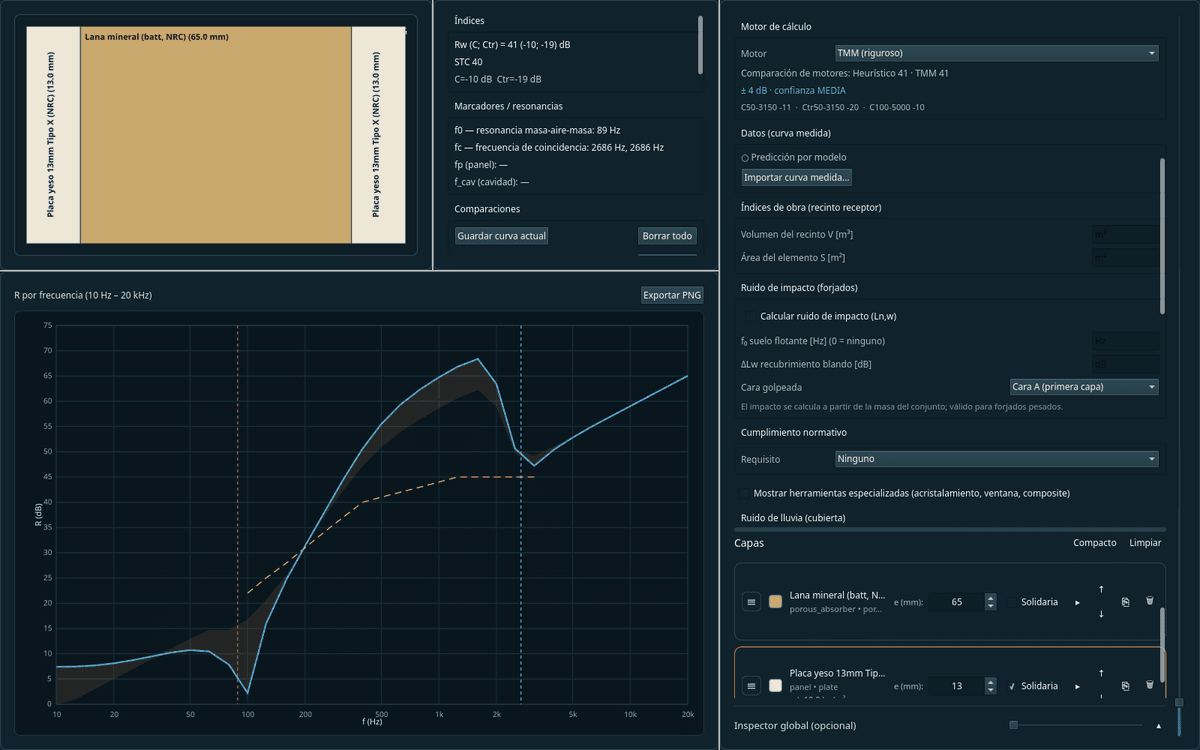Click the Inspector global (opcional) label
Image resolution: width=1200 pixels, height=750 pixels.
coord(795,725)
